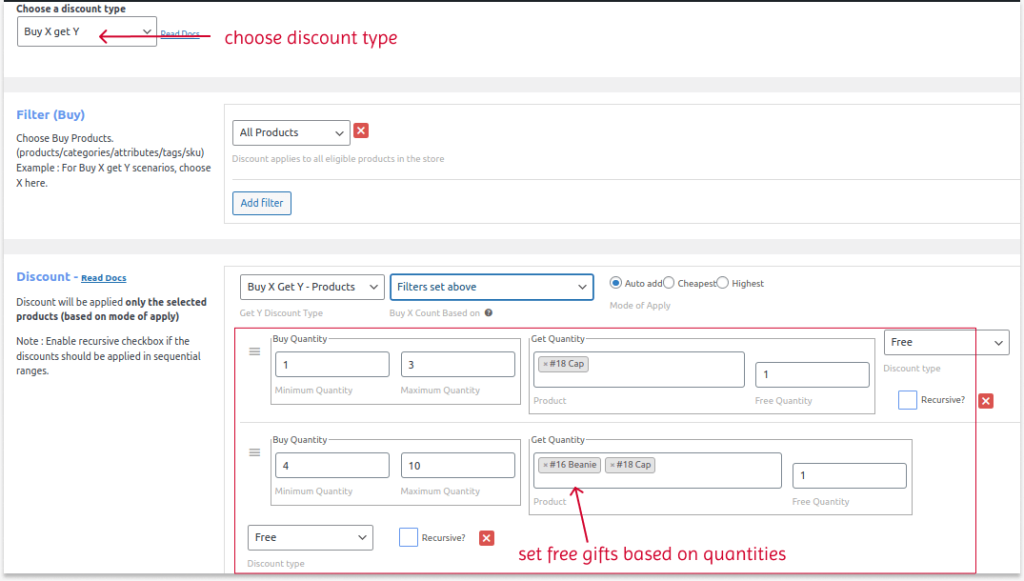The width and height of the screenshot is (1024, 581).
Task: Remove the #16 Beanie product chip
Action: click(x=545, y=465)
